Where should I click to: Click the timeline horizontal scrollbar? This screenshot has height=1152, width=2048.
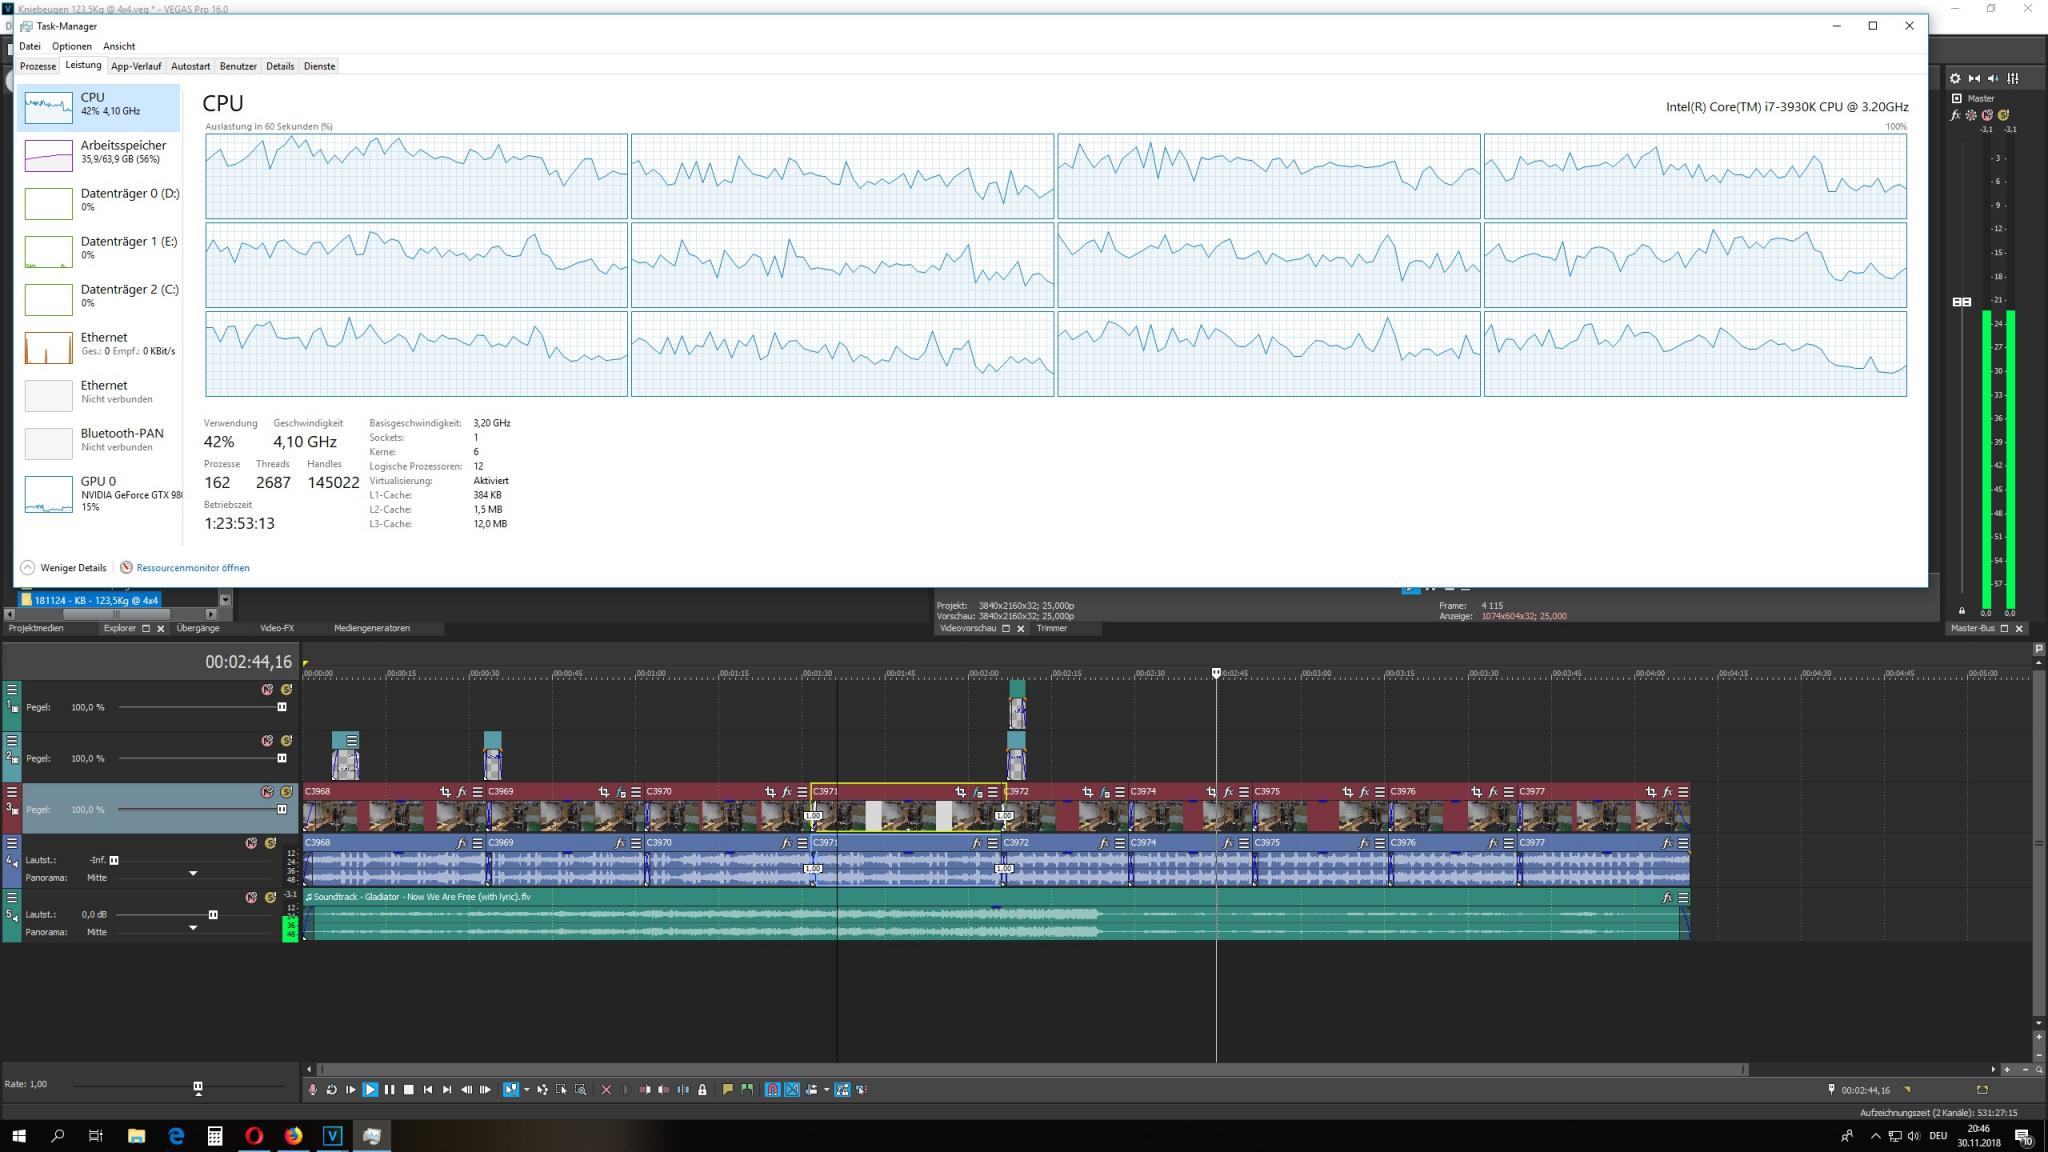pyautogui.click(x=1031, y=1069)
